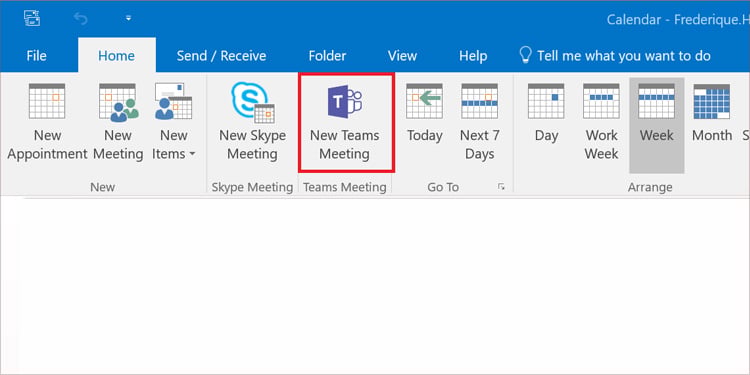The width and height of the screenshot is (750, 375).
Task: Show the Next 7 Days
Action: tap(479, 122)
